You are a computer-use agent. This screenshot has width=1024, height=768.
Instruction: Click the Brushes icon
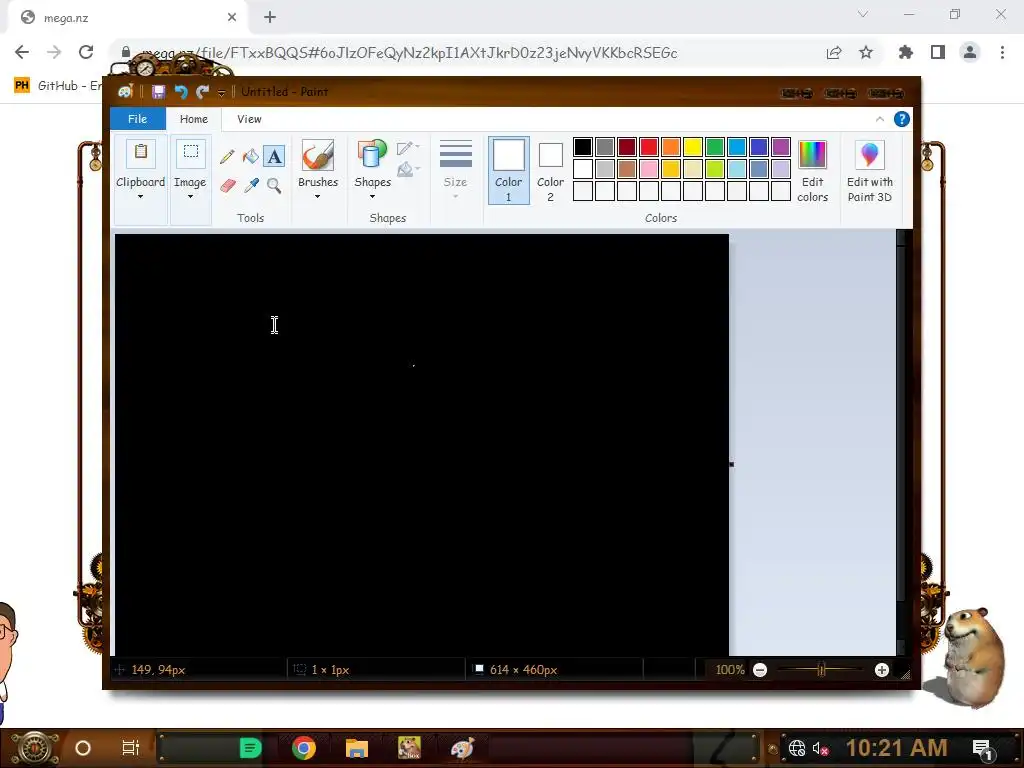pos(318,155)
